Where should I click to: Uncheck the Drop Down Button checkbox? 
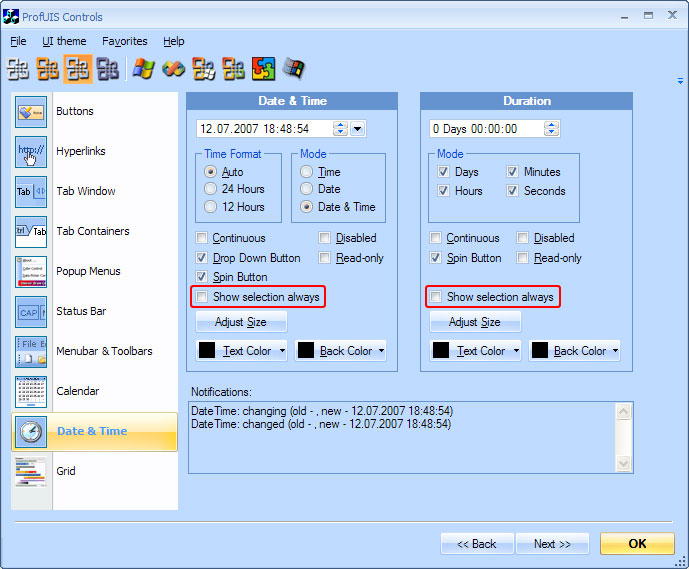click(x=201, y=257)
